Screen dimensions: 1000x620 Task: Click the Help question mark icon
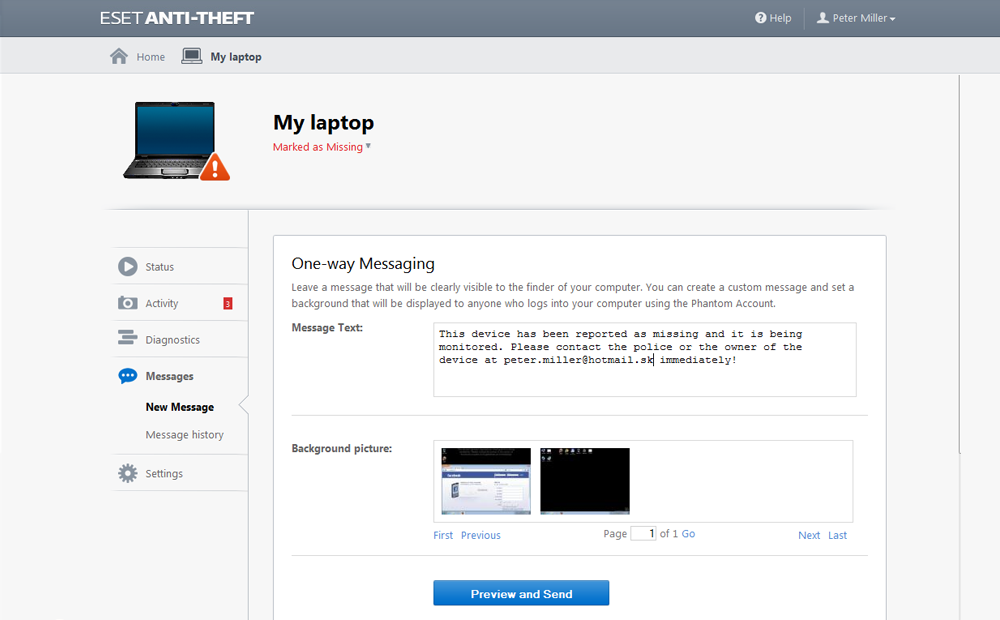[760, 18]
